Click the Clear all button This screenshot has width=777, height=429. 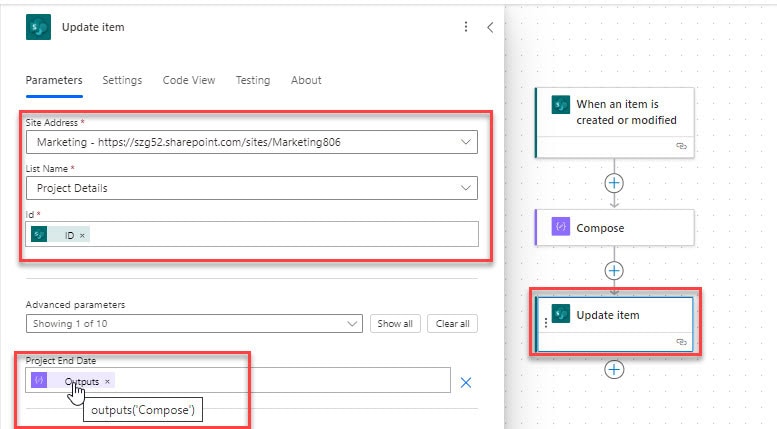point(452,323)
